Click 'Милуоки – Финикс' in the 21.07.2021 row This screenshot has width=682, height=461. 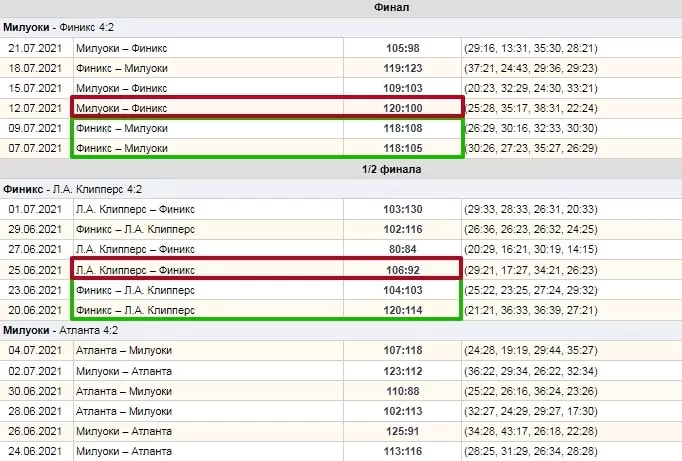(121, 48)
